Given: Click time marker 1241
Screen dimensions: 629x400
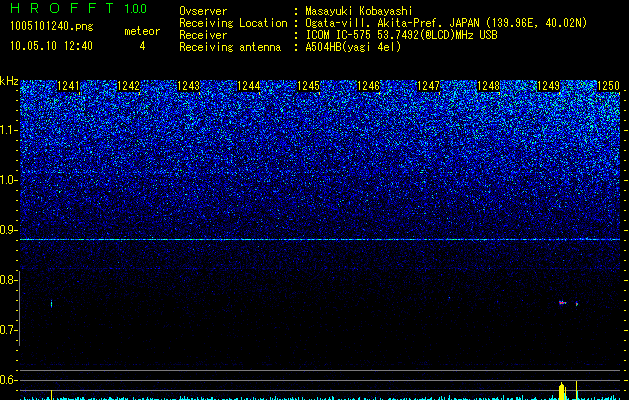Looking at the screenshot, I should [69, 86].
